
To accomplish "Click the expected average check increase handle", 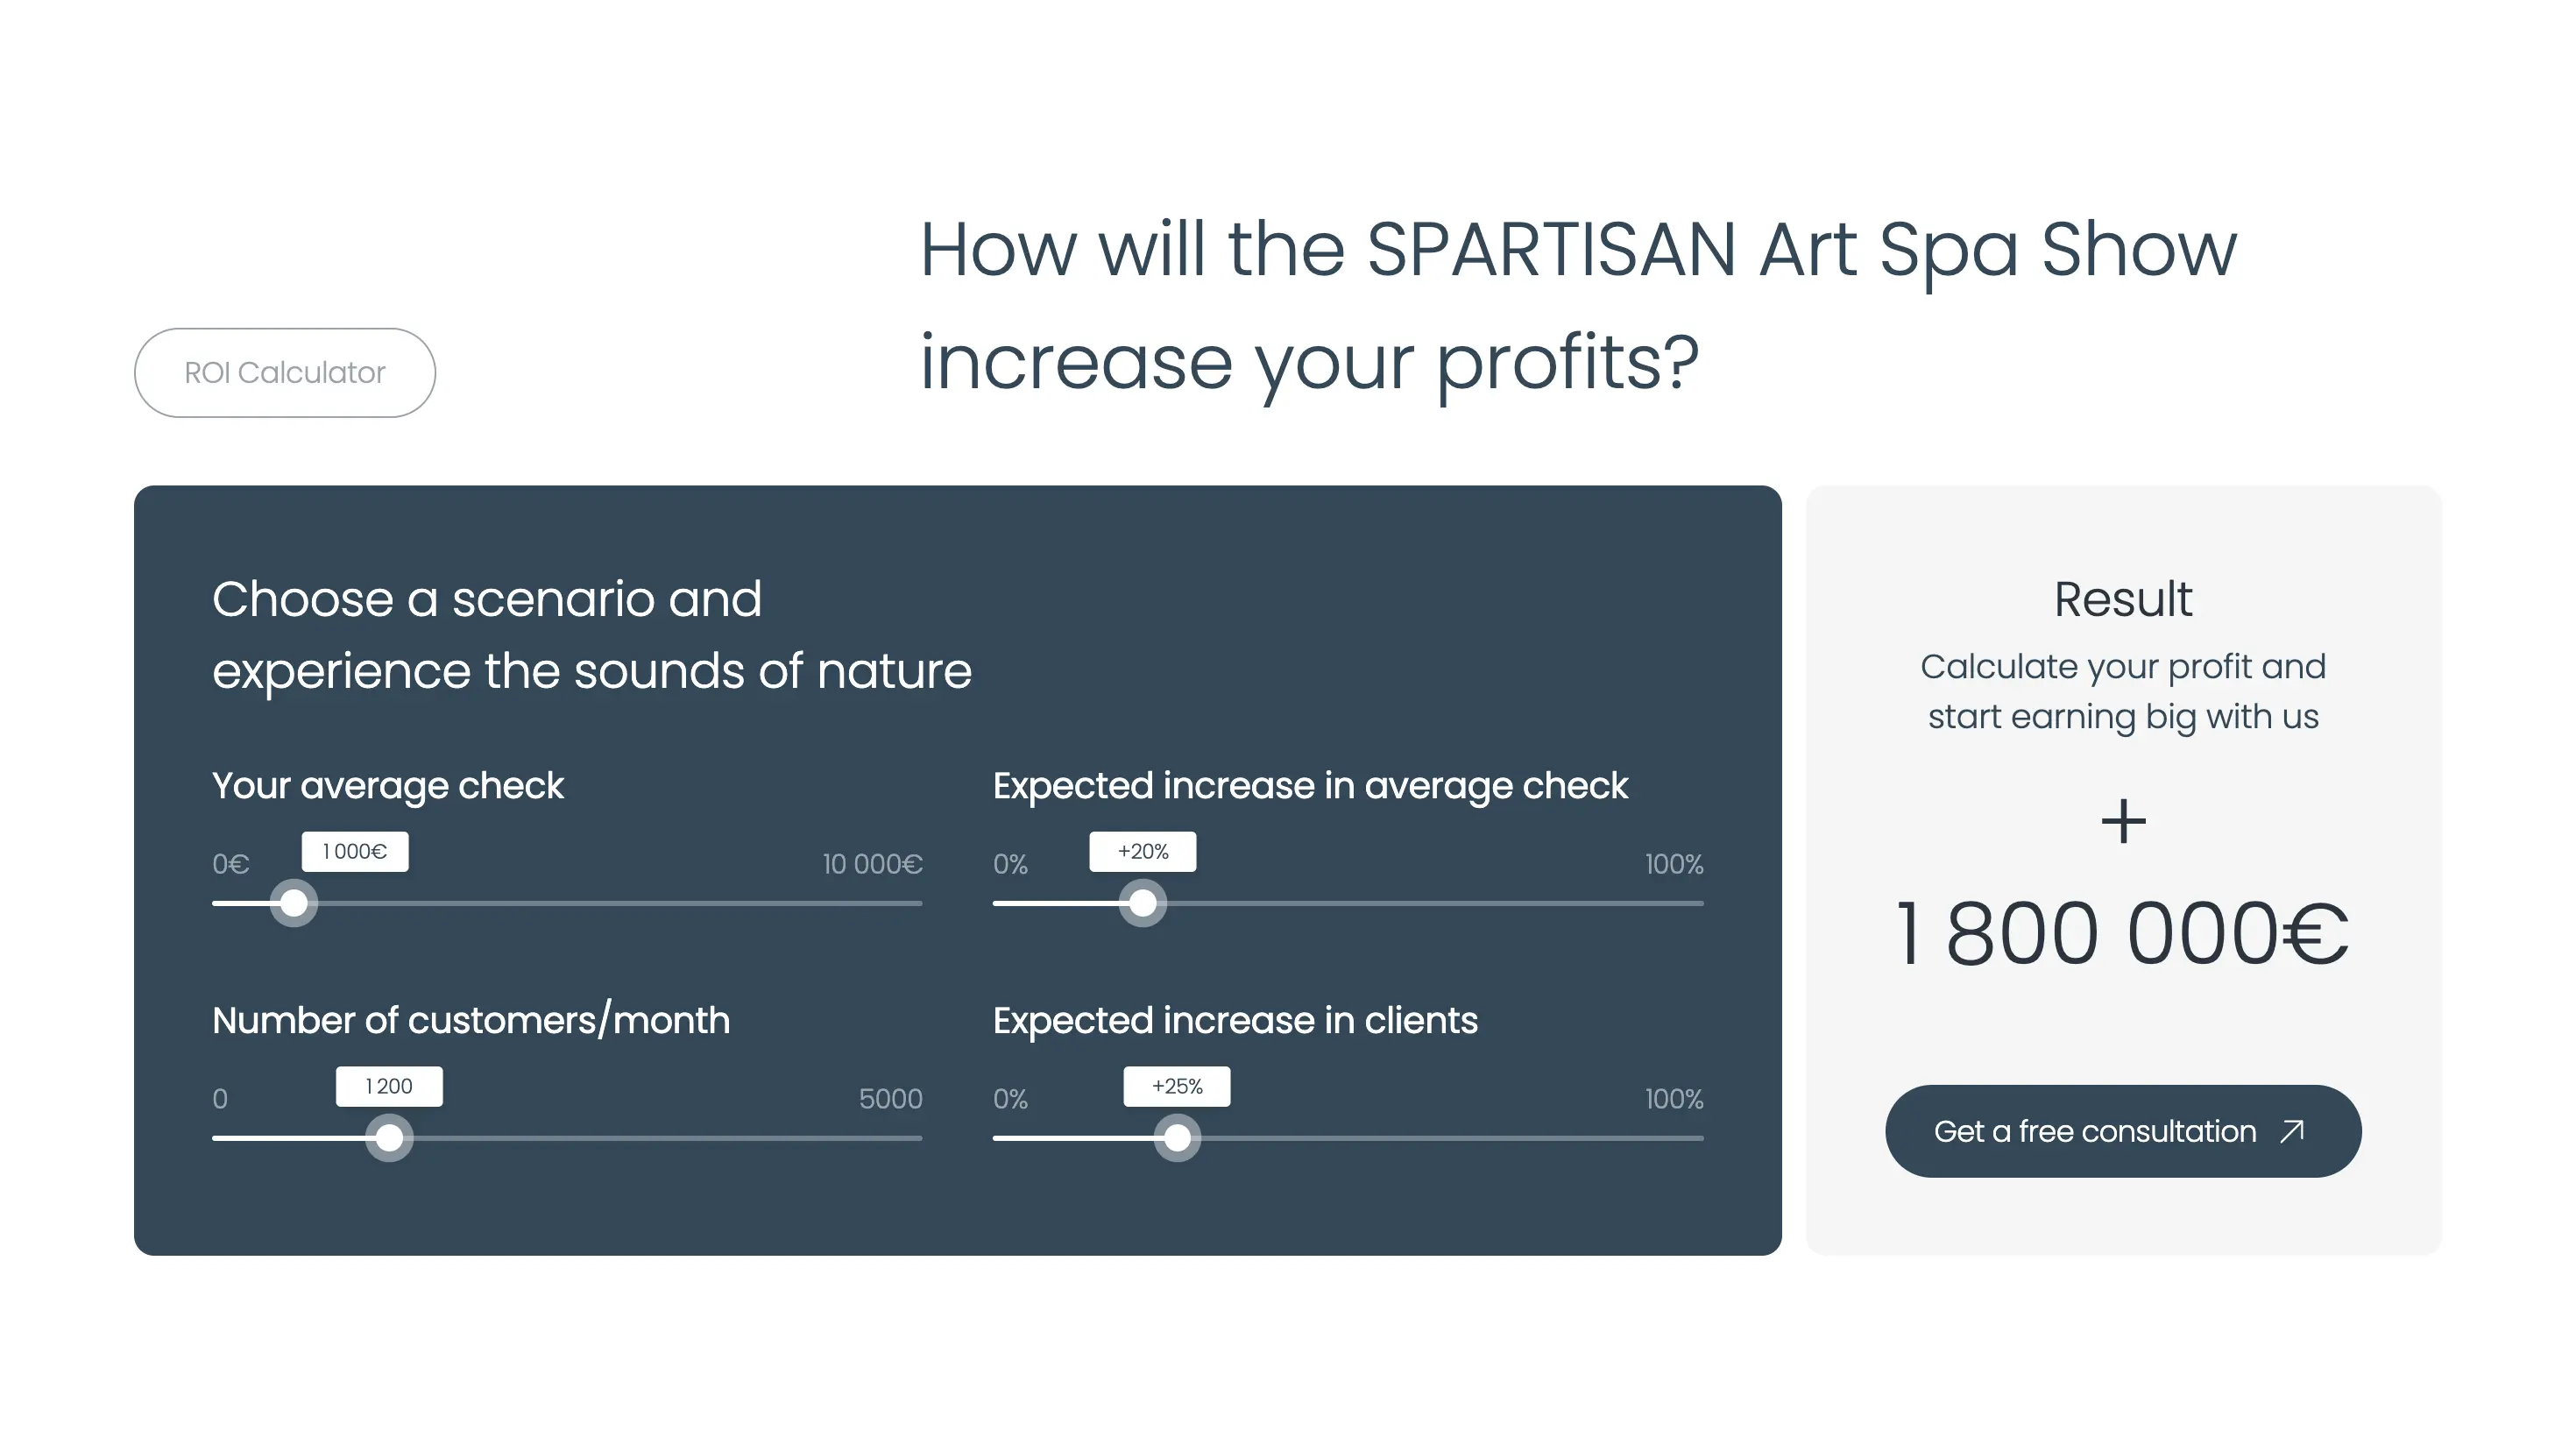I will 1143,903.
